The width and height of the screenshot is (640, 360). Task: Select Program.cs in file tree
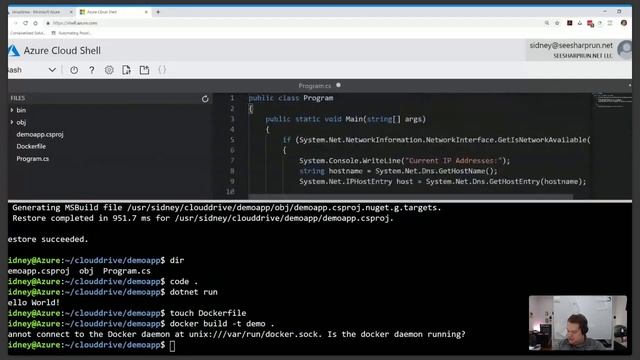[33, 158]
